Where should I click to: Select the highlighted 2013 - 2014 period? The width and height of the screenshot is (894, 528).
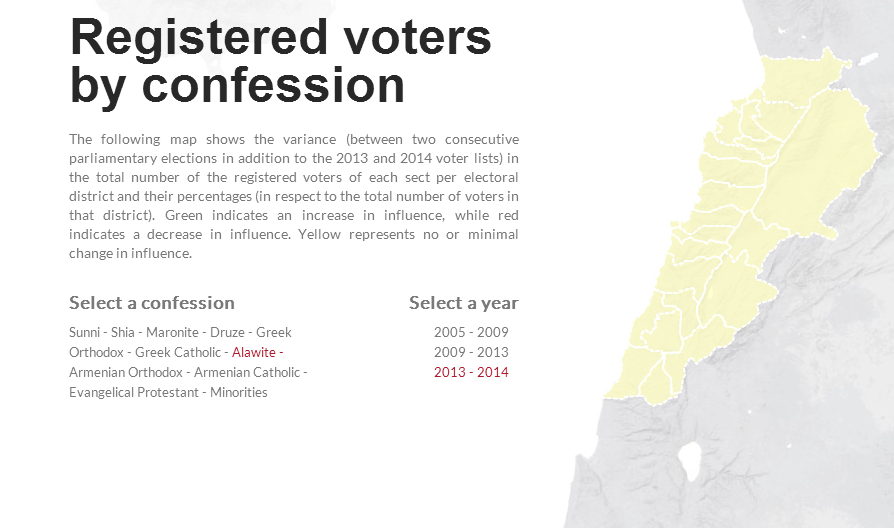click(471, 372)
